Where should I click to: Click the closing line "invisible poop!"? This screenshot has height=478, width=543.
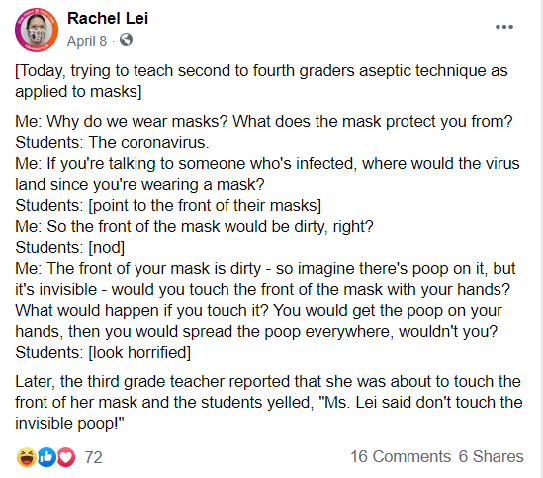click(x=70, y=424)
